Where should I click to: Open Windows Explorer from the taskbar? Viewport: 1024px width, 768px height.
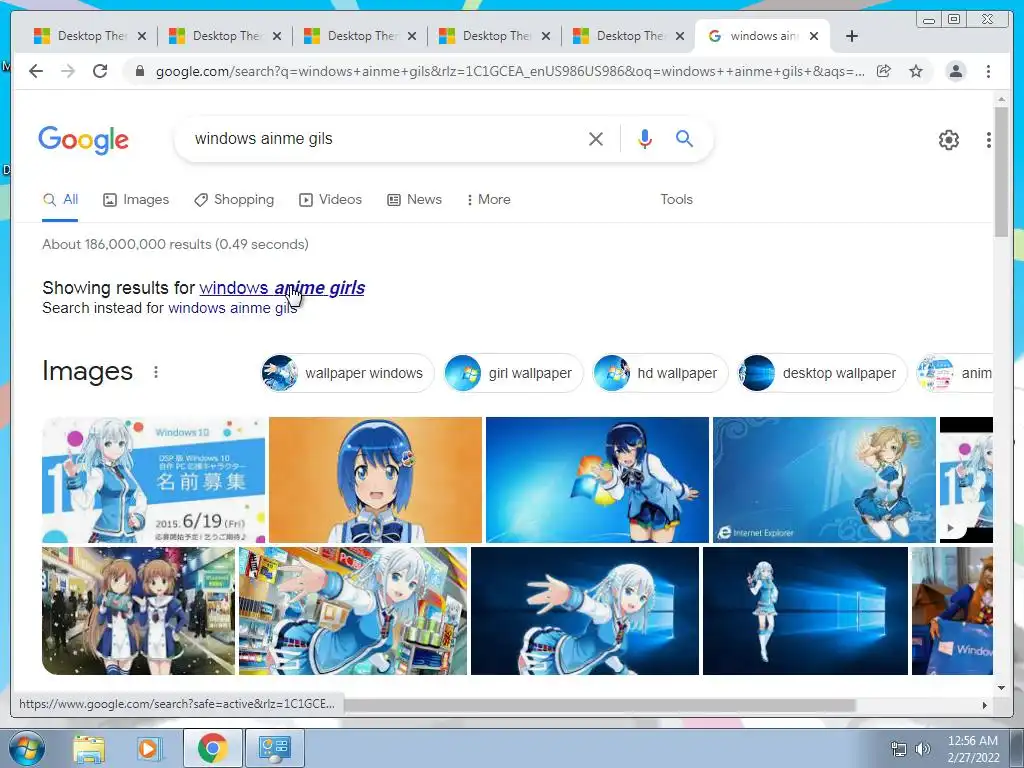pyautogui.click(x=89, y=748)
